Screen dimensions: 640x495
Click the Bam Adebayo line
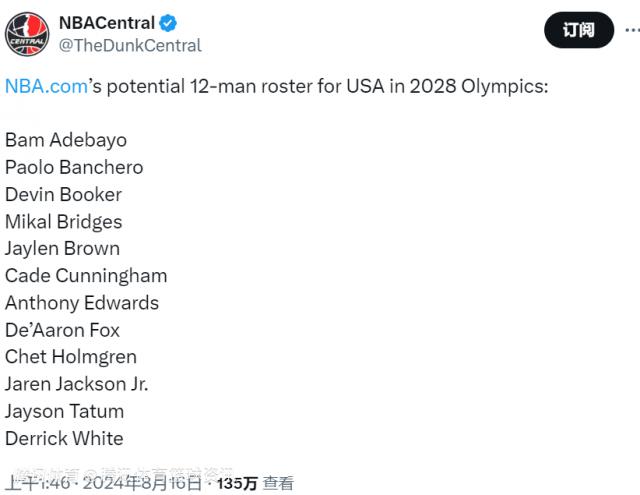click(x=66, y=140)
